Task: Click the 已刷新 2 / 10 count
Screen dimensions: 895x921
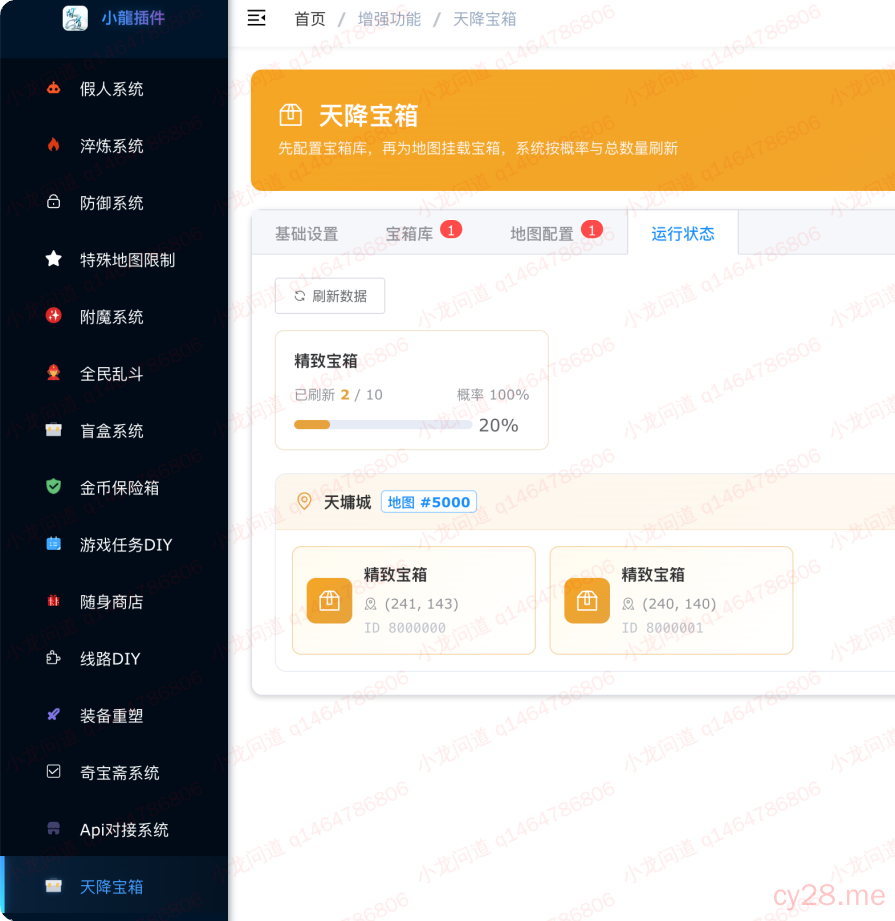Action: pyautogui.click(x=338, y=395)
